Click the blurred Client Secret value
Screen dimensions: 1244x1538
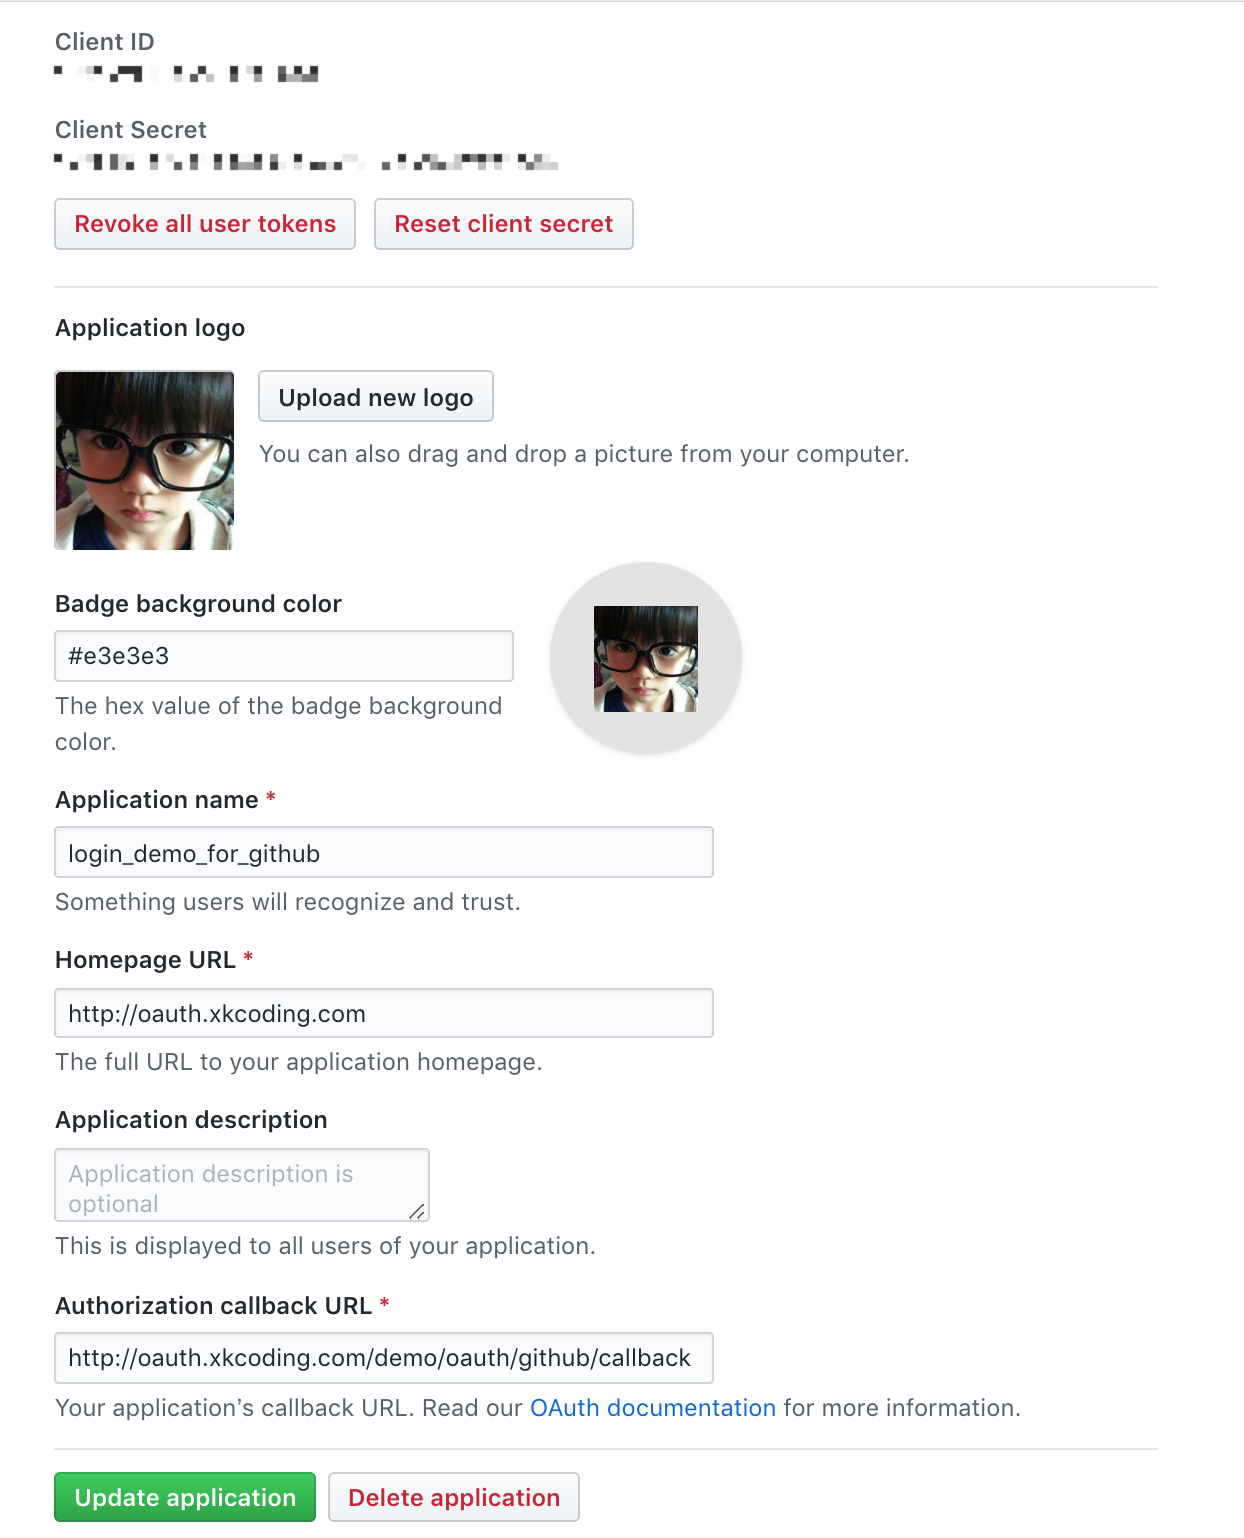(306, 162)
